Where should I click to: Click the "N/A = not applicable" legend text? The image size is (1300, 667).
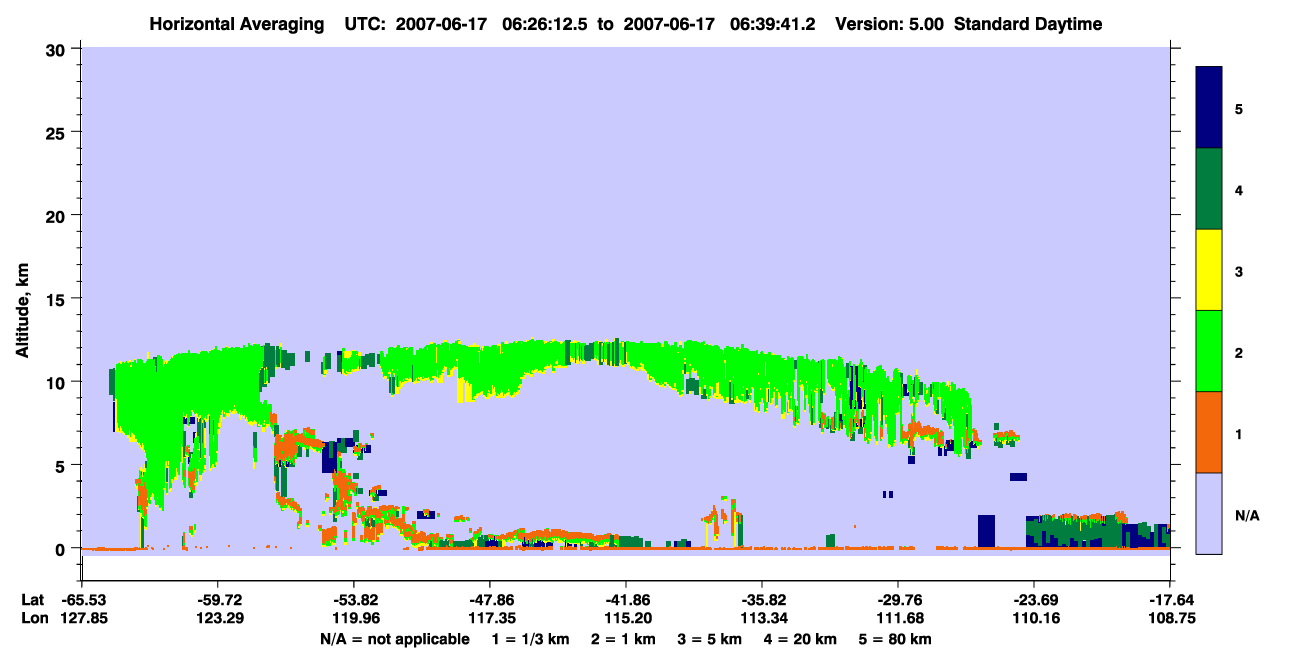[395, 639]
